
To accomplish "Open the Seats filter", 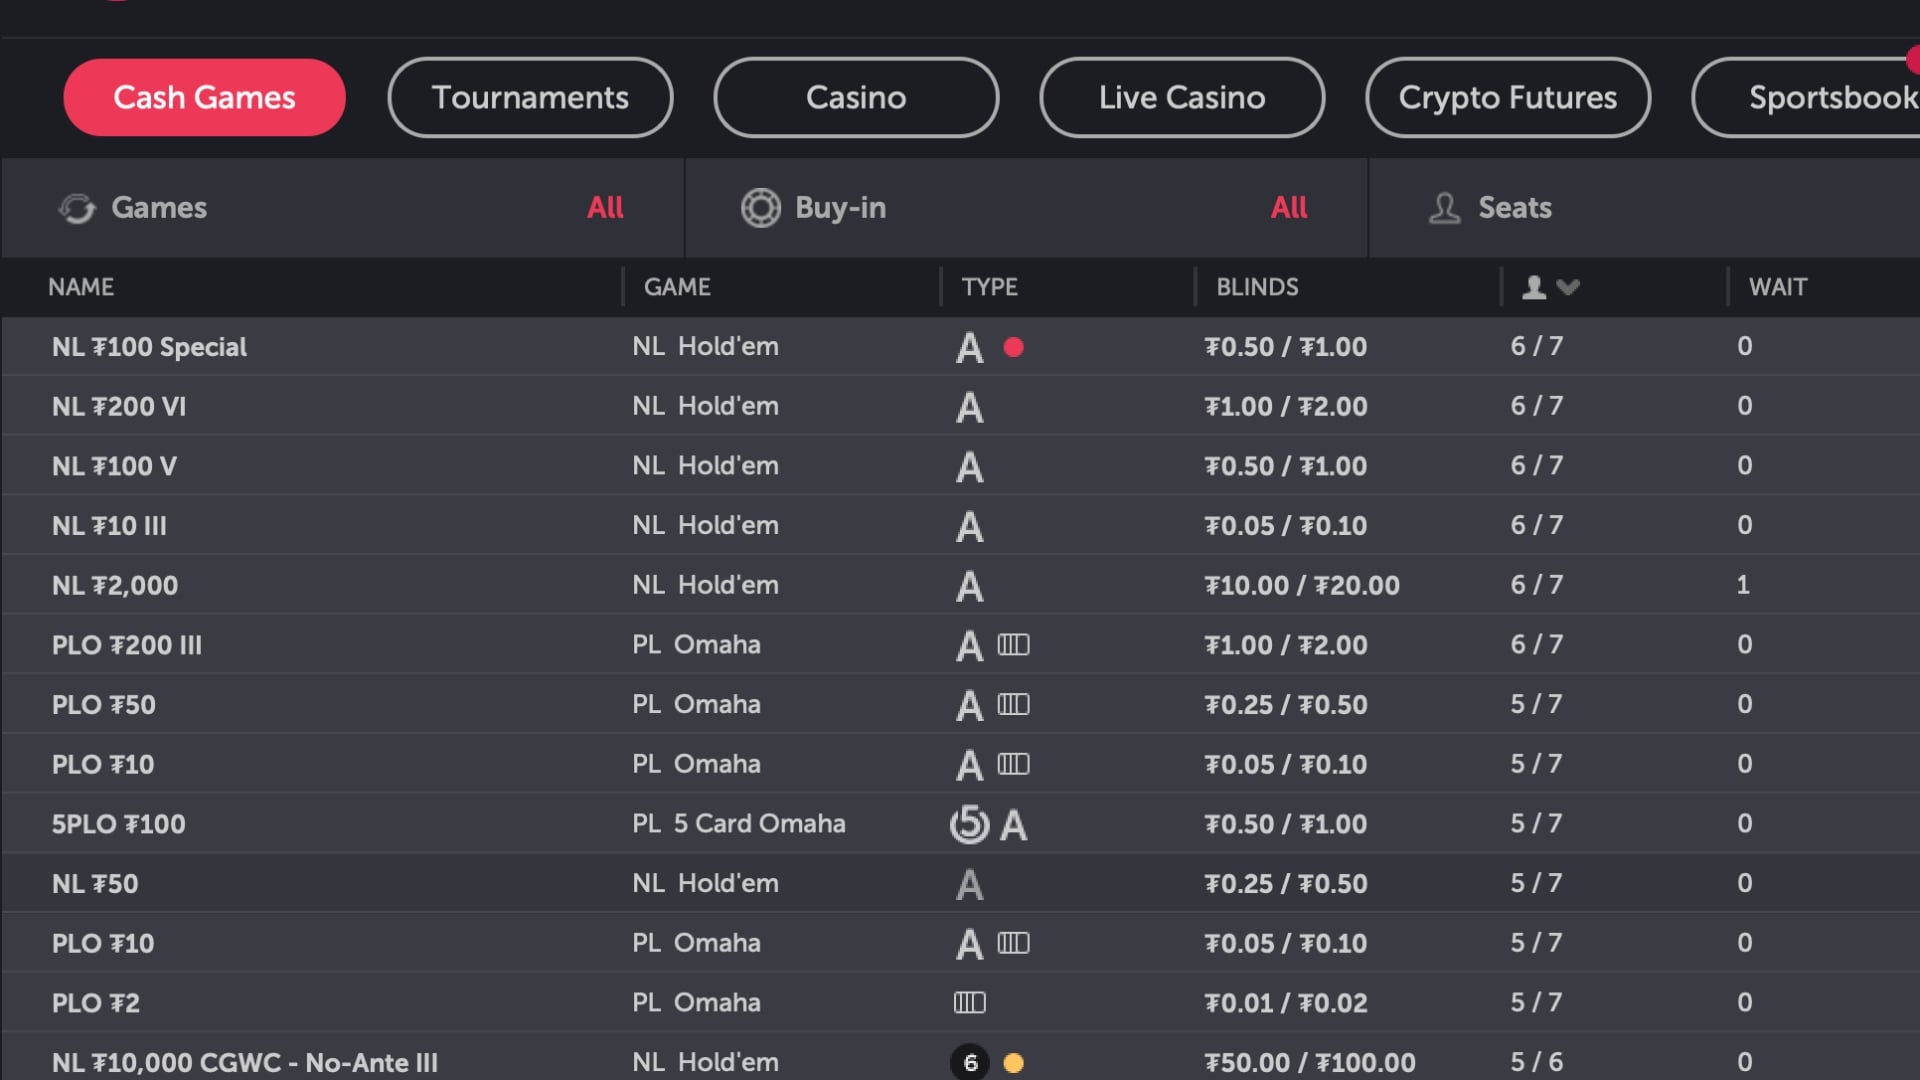I will point(1644,208).
